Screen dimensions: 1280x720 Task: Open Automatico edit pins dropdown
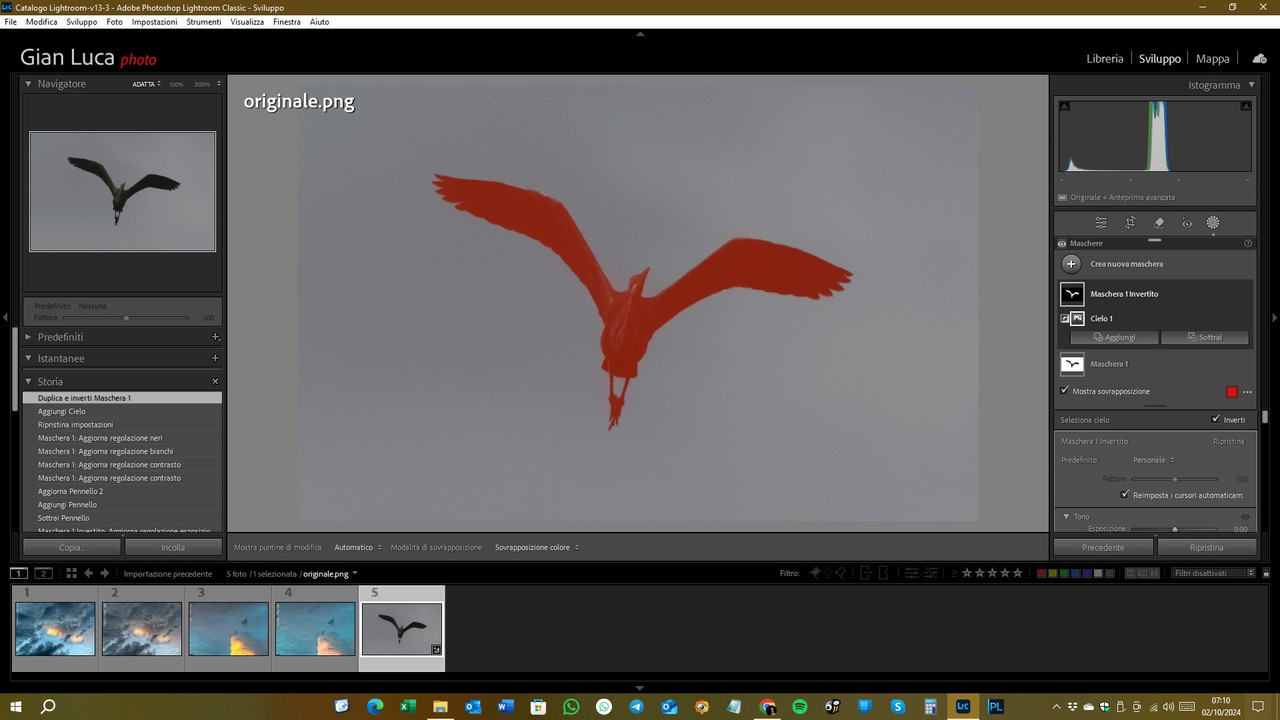click(357, 547)
